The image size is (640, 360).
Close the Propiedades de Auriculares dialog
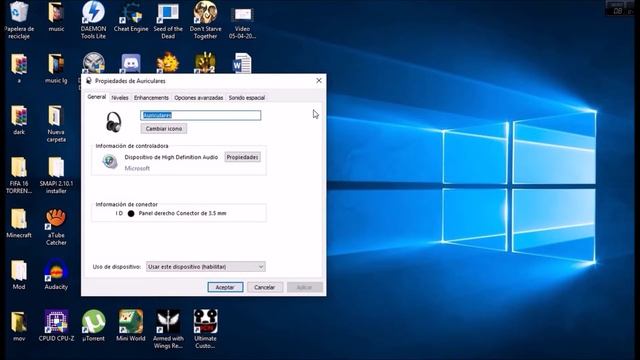pyautogui.click(x=319, y=81)
